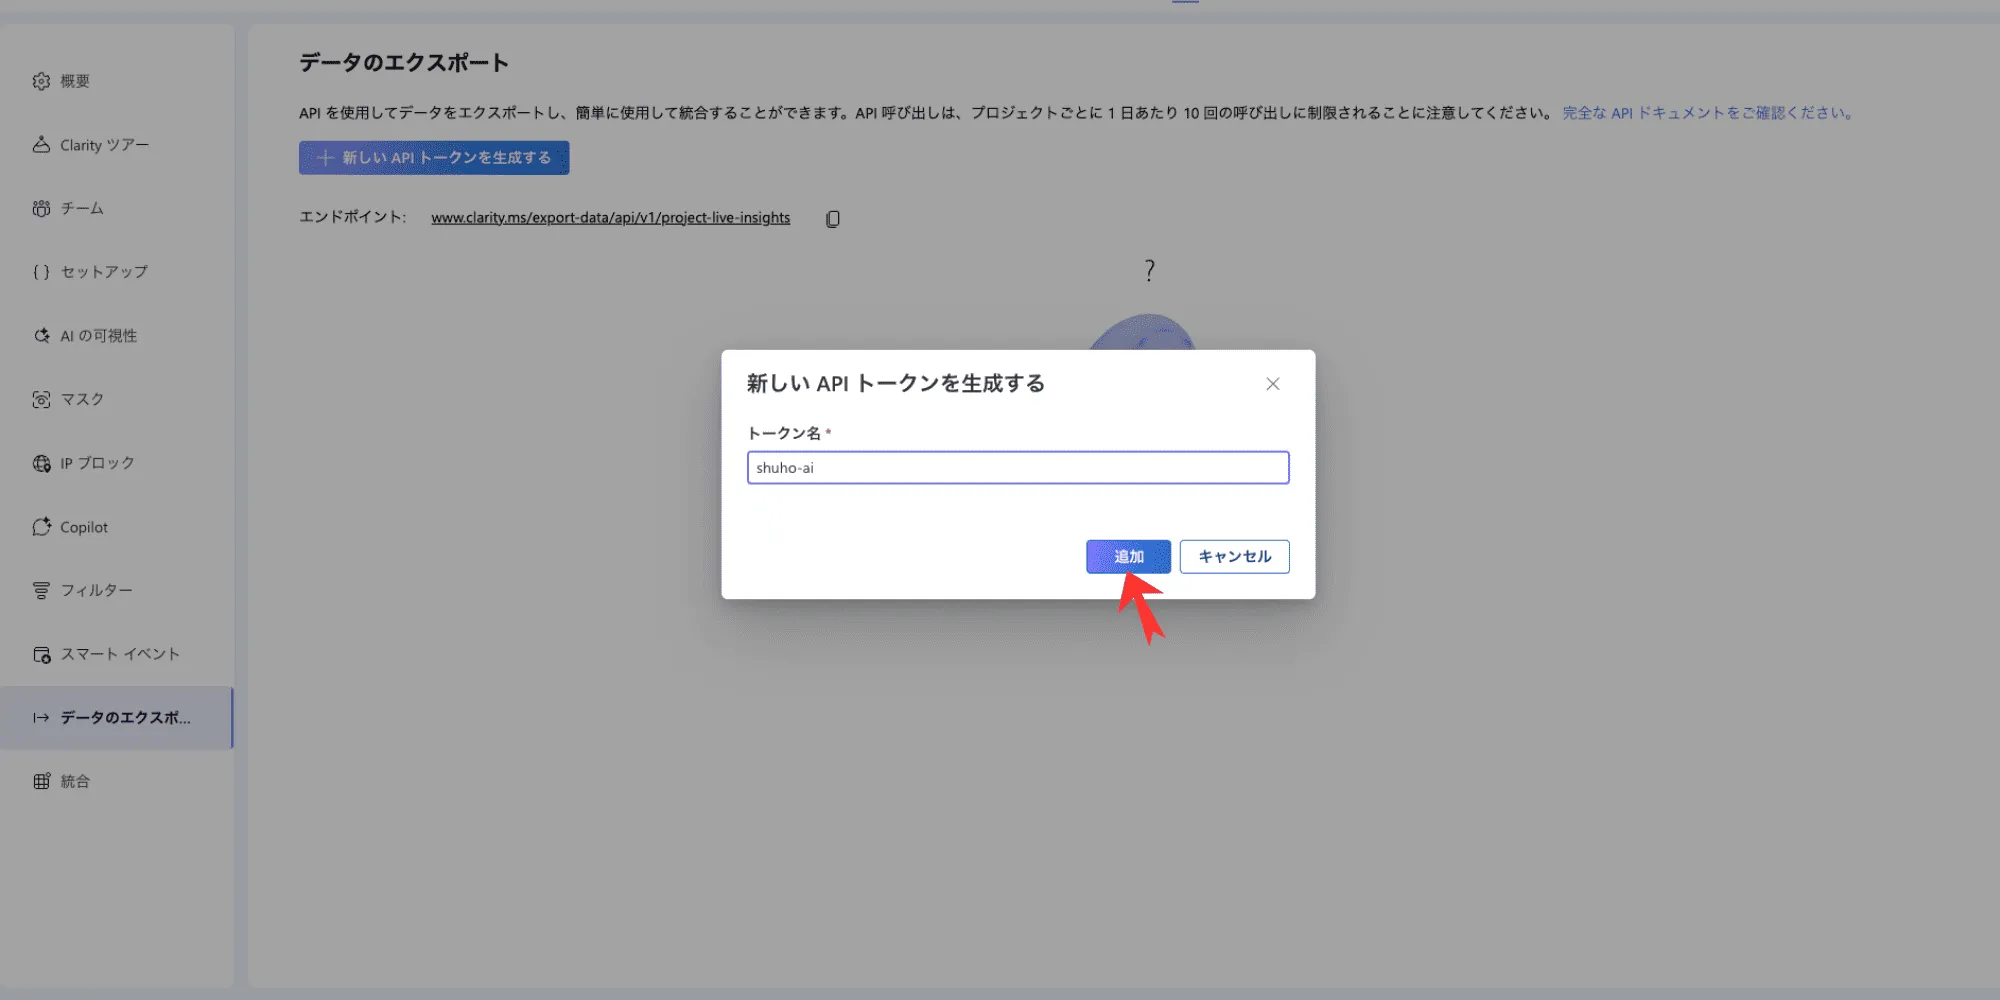Click the 概要 gear icon in the sidebar

(x=41, y=81)
